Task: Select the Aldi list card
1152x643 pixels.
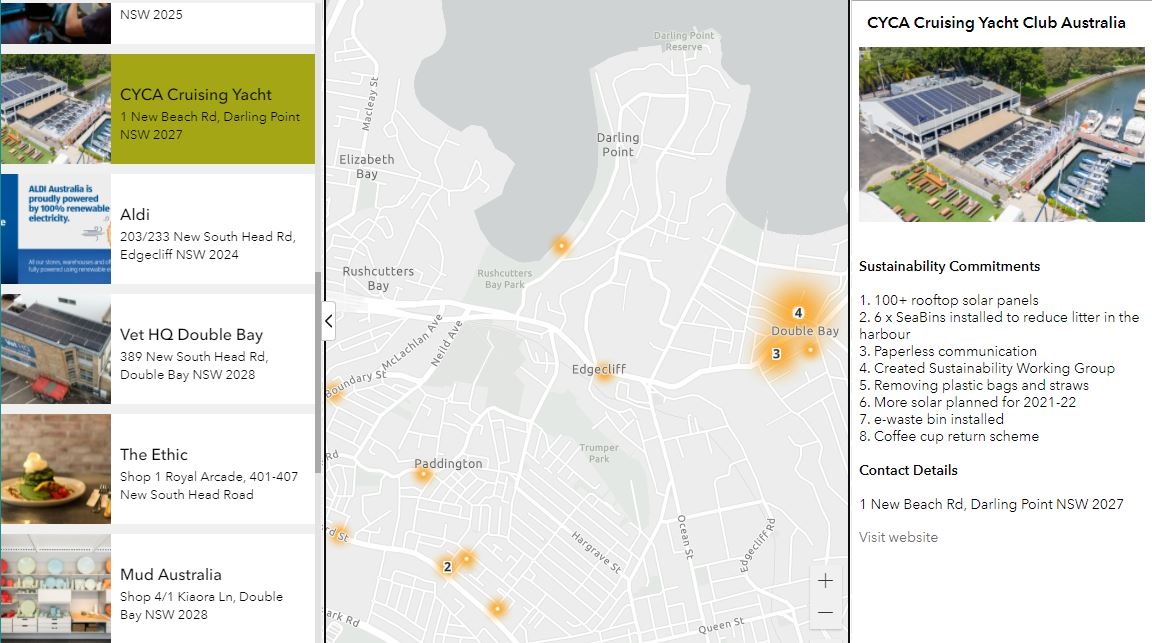Action: click(x=158, y=229)
